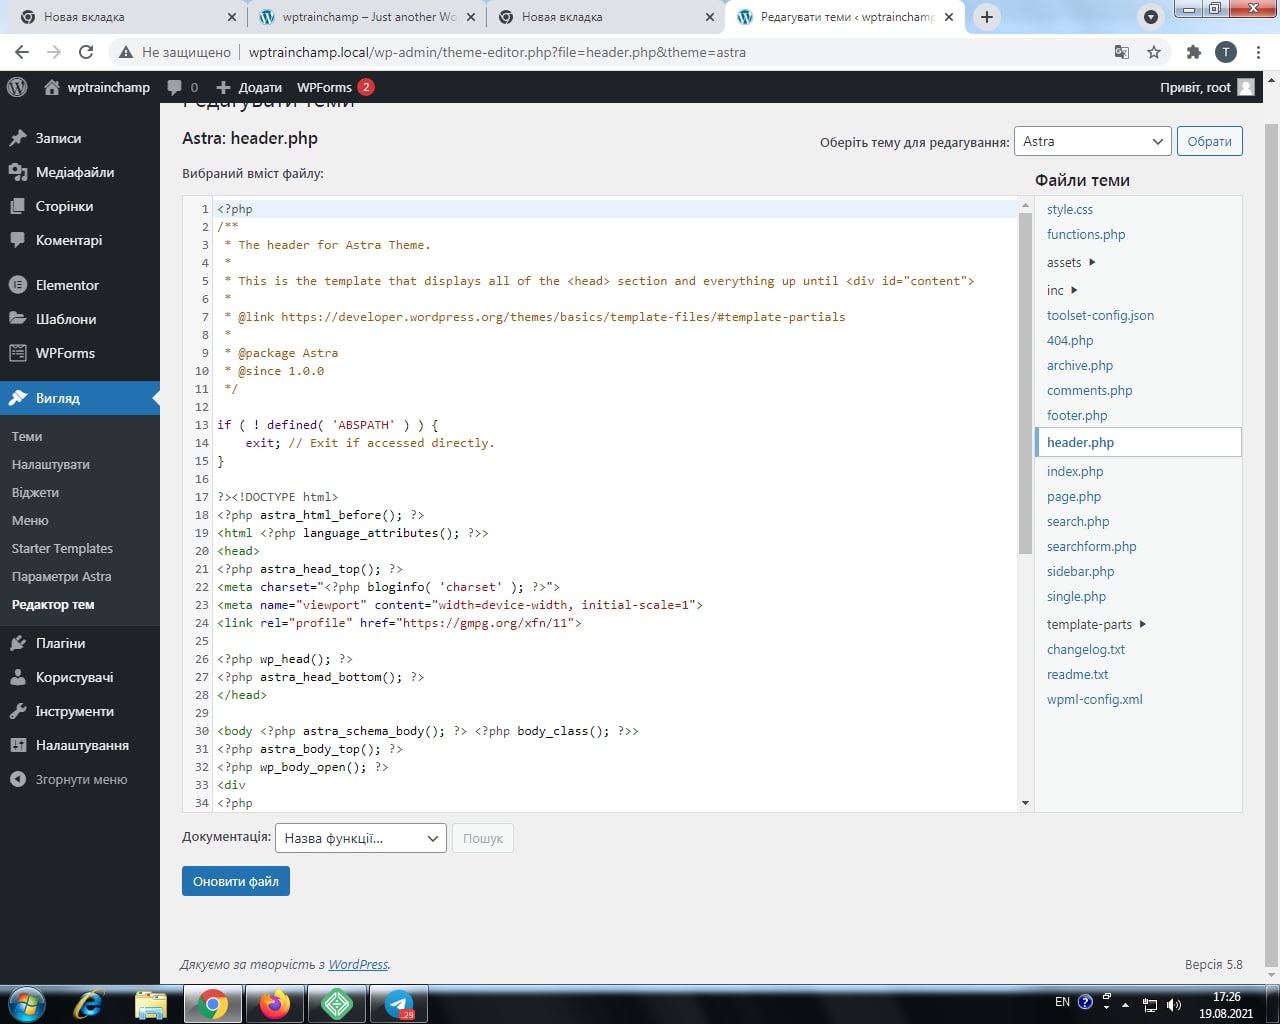Go to the Elementor menu
This screenshot has width=1280, height=1024.
tap(80, 285)
